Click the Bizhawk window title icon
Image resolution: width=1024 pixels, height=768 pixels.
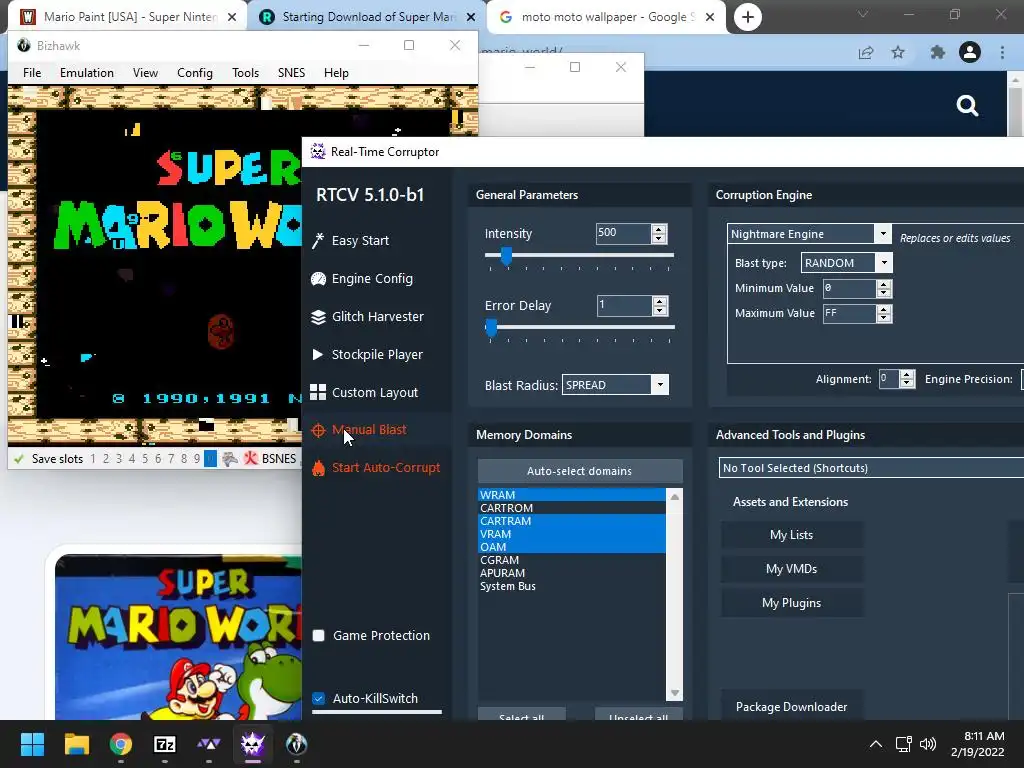[x=24, y=46]
